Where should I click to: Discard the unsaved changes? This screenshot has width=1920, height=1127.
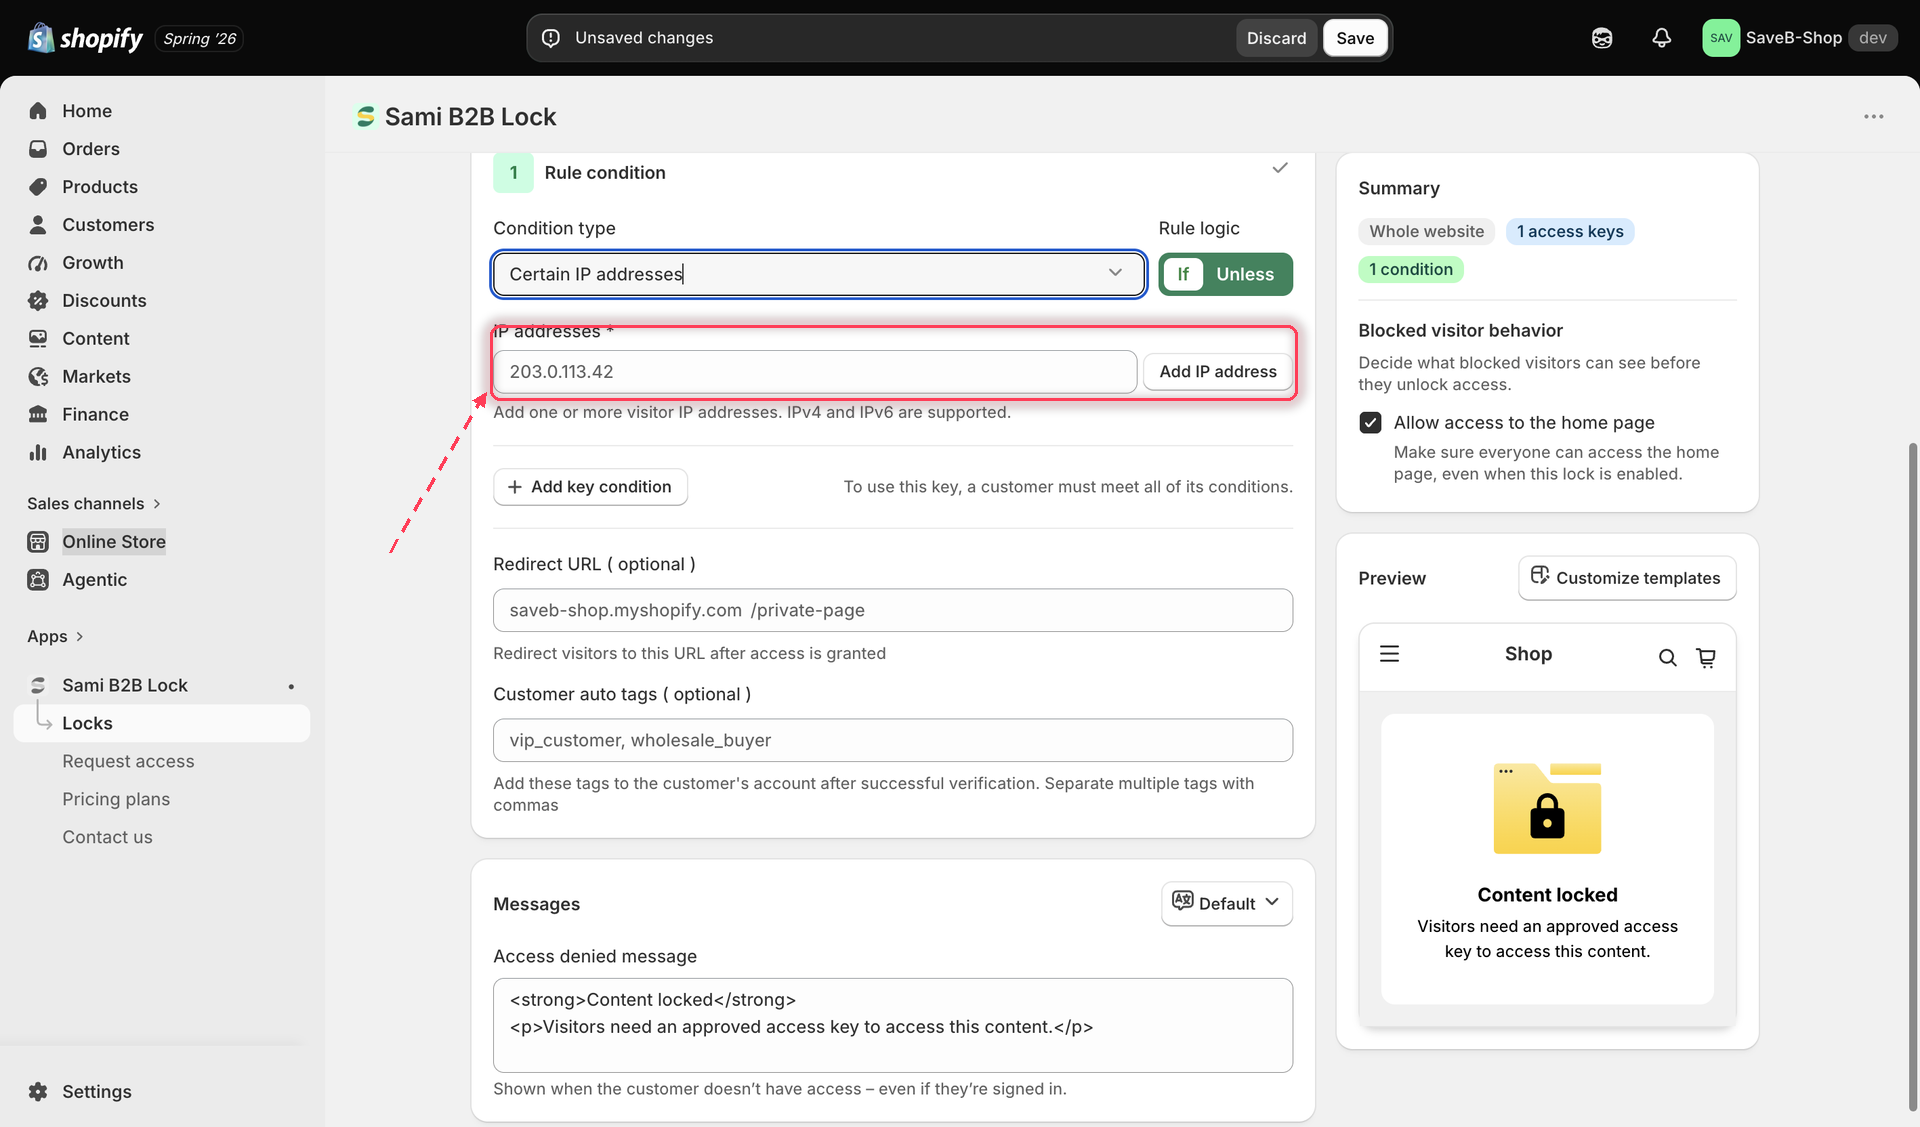click(x=1276, y=38)
